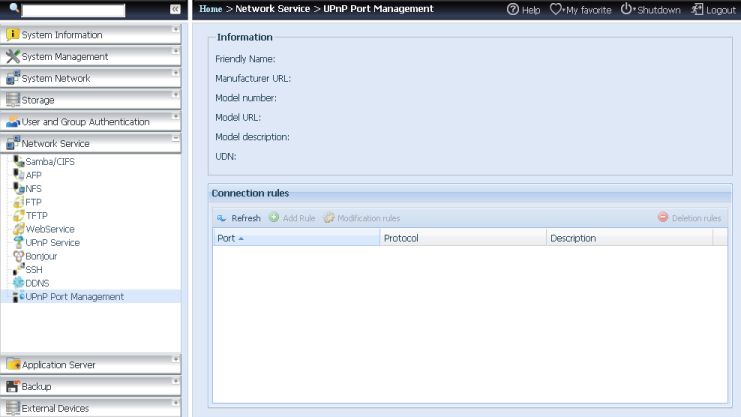741x417 pixels.
Task: Click the NFS icon
Action: (18, 188)
